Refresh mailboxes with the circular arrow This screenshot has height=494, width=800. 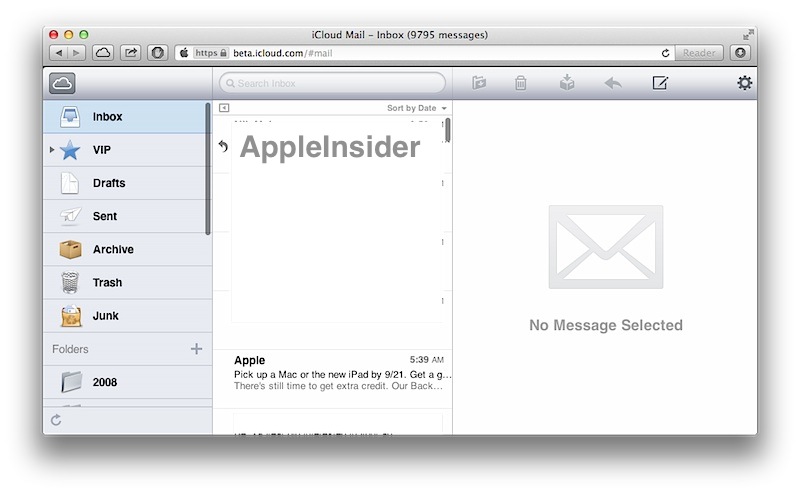click(x=56, y=420)
